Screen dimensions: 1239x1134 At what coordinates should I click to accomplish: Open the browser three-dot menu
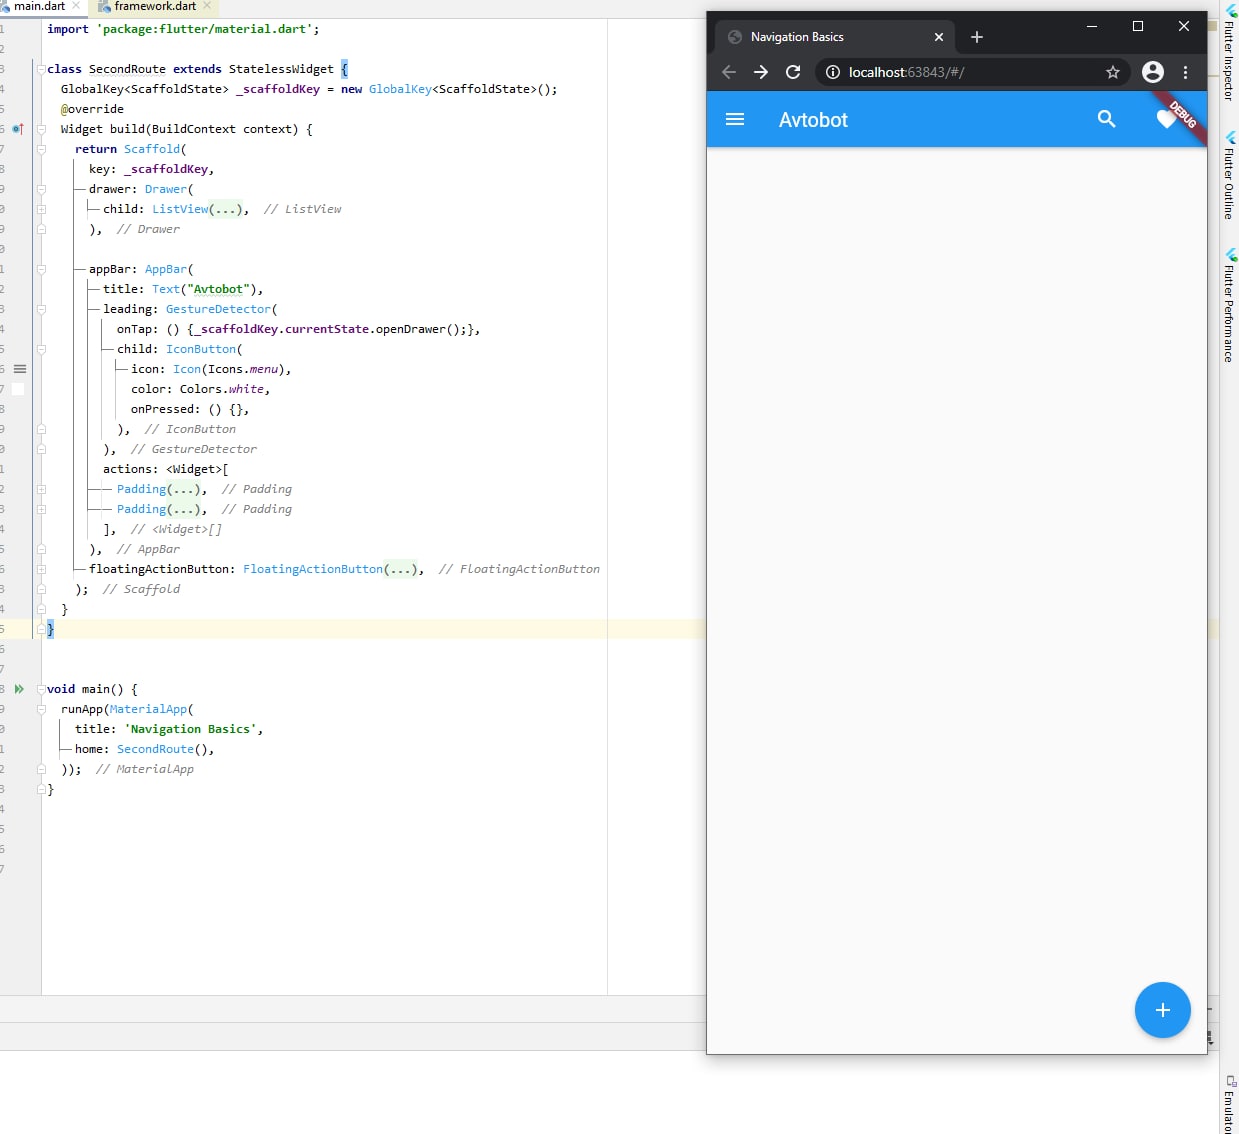click(1186, 72)
